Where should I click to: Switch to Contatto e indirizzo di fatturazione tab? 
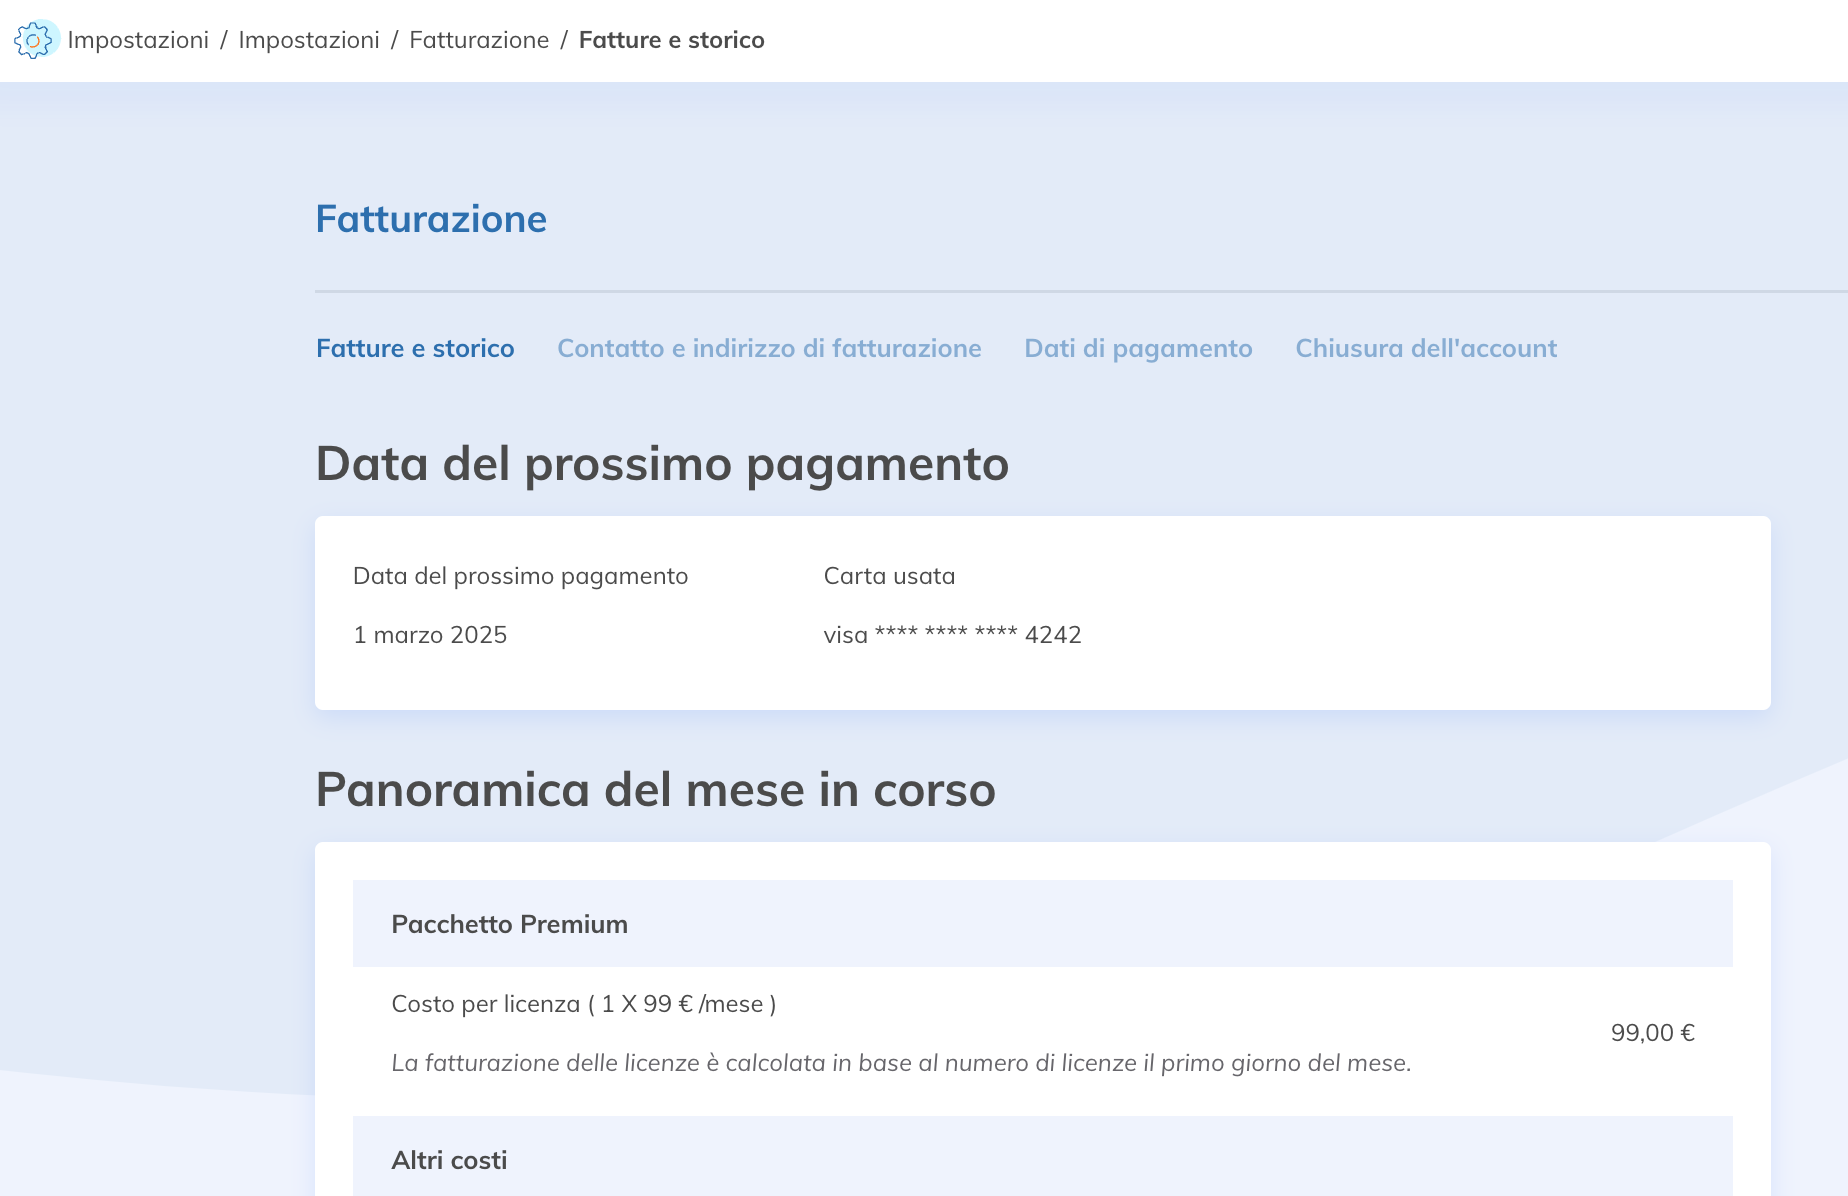[769, 348]
